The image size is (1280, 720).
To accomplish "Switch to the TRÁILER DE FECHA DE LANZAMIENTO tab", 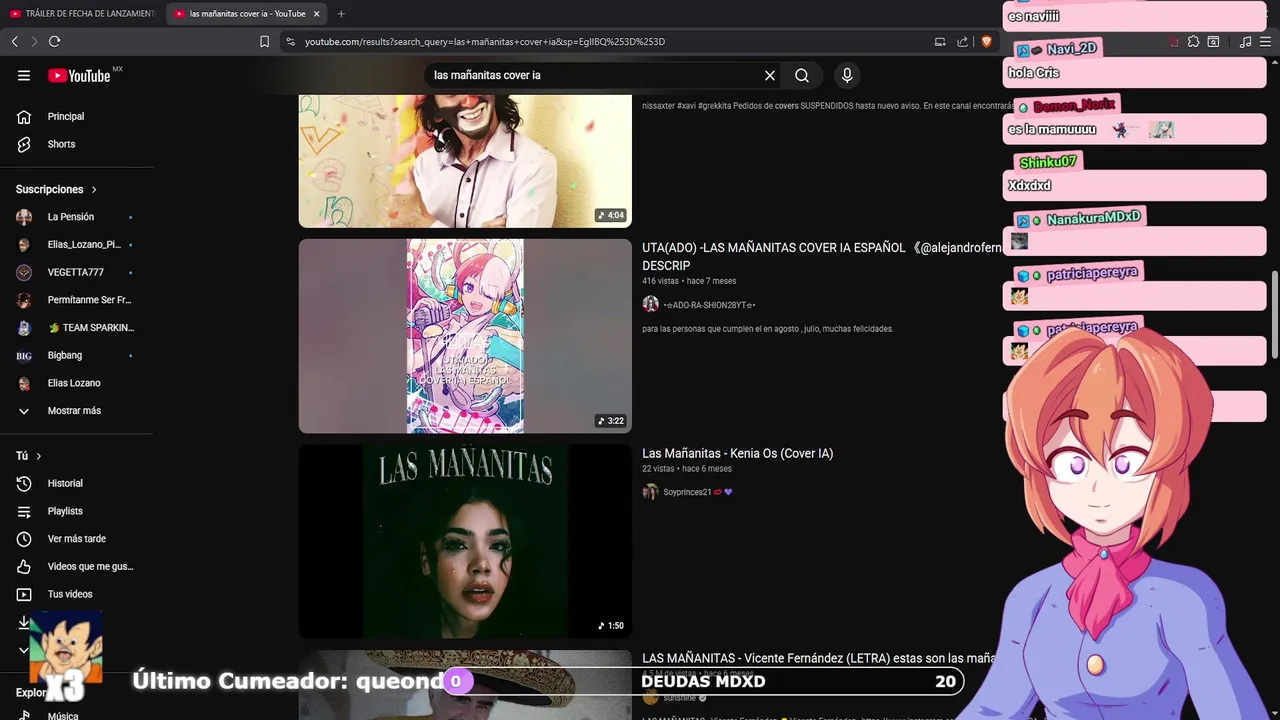I will pyautogui.click(x=82, y=14).
